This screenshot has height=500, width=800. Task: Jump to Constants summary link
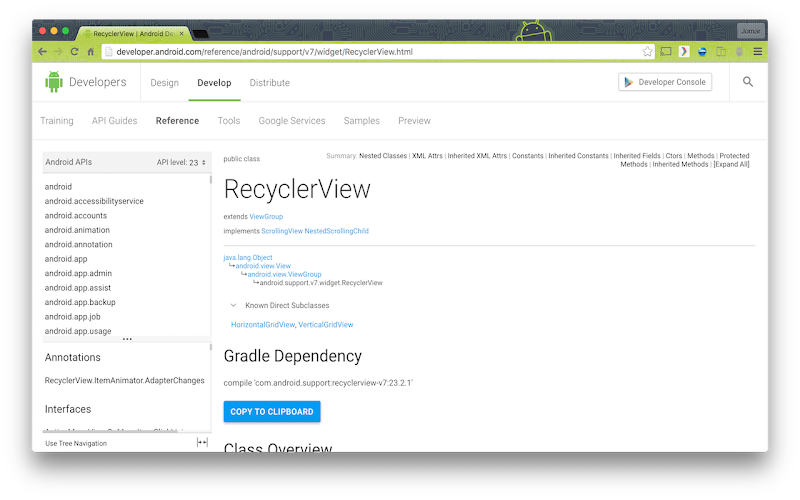[x=528, y=156]
